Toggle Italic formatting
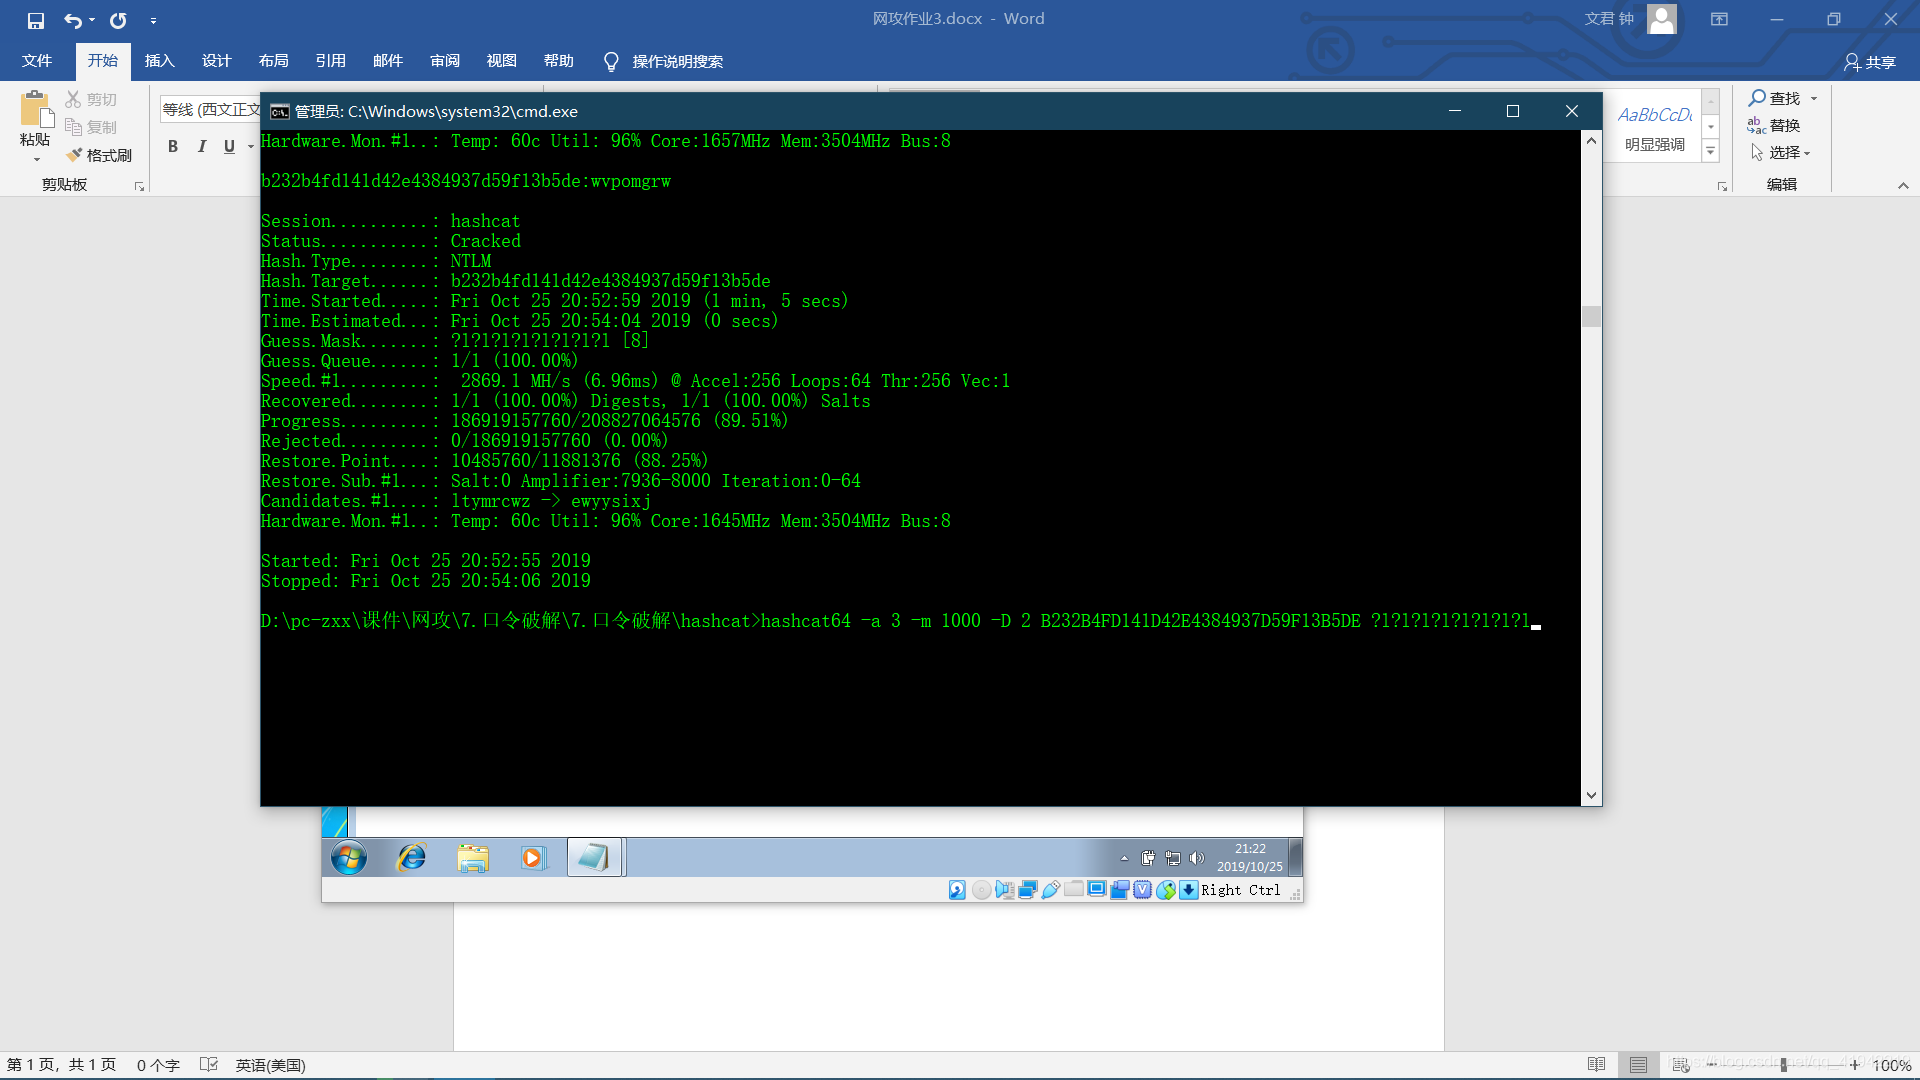This screenshot has width=1920, height=1080. click(x=201, y=147)
